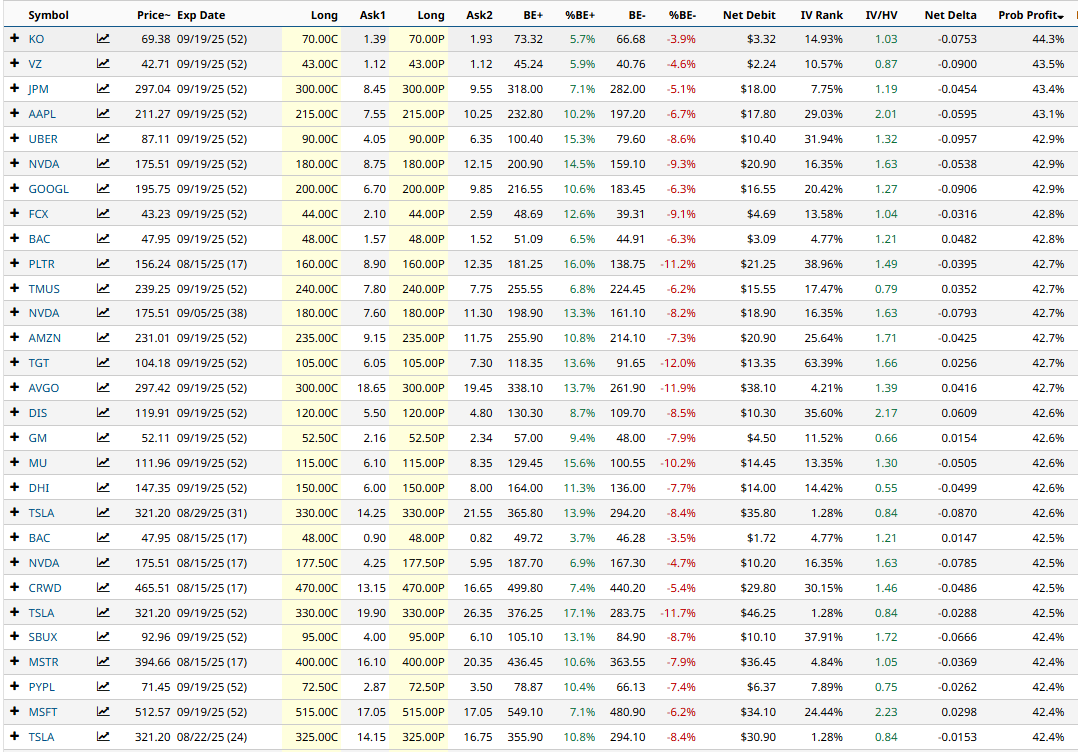Click the AVGO chart icon
This screenshot has height=752, width=1078.
(103, 388)
